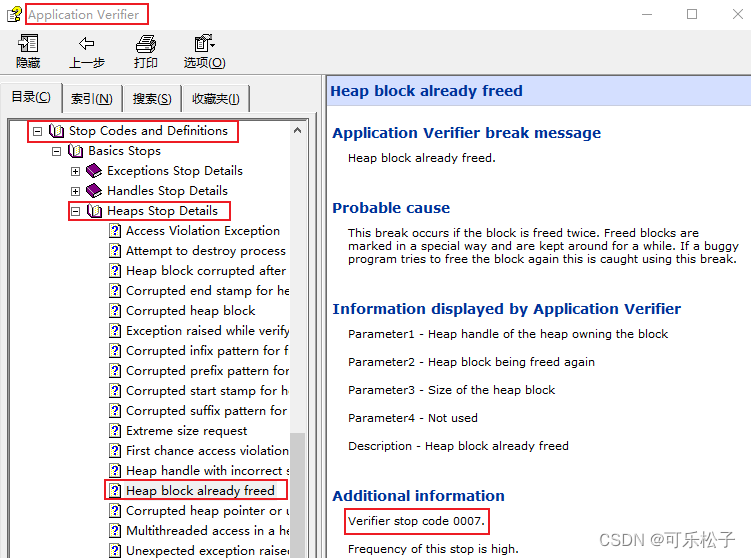This screenshot has width=751, height=558.
Task: Open Corrupted heap pointer topic
Action: (x=207, y=511)
